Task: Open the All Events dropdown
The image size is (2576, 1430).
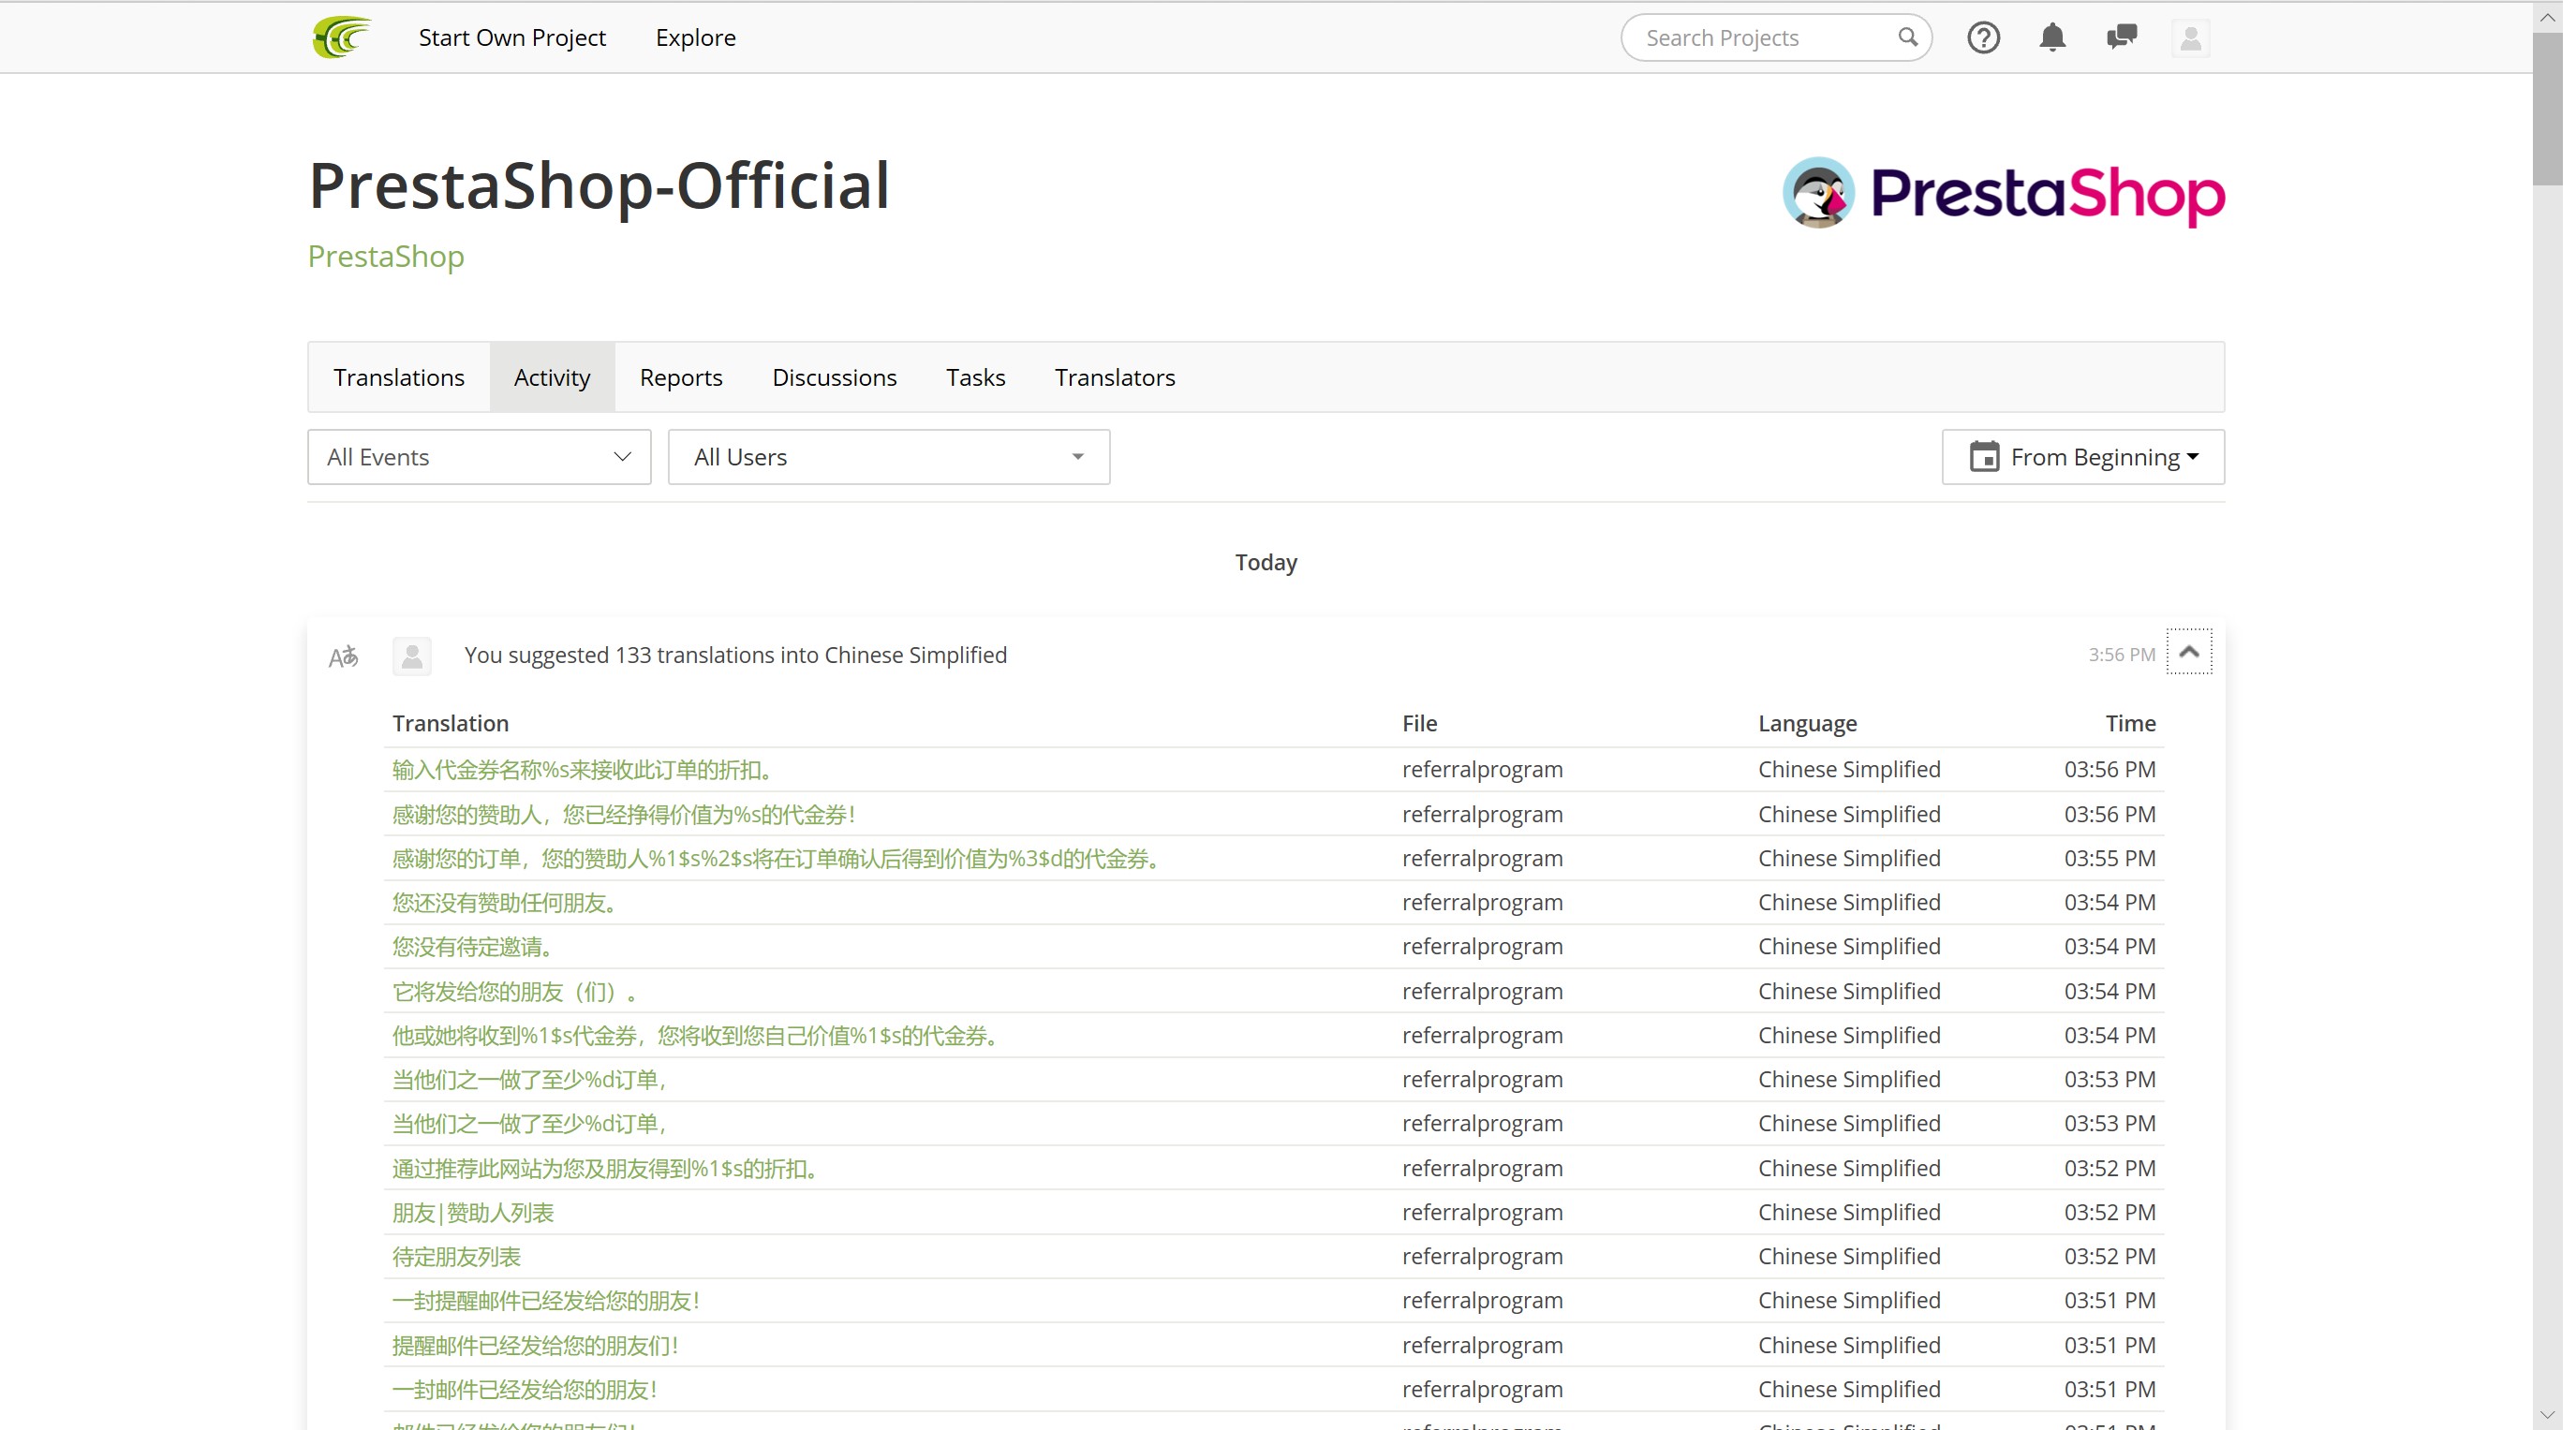Action: tap(479, 458)
